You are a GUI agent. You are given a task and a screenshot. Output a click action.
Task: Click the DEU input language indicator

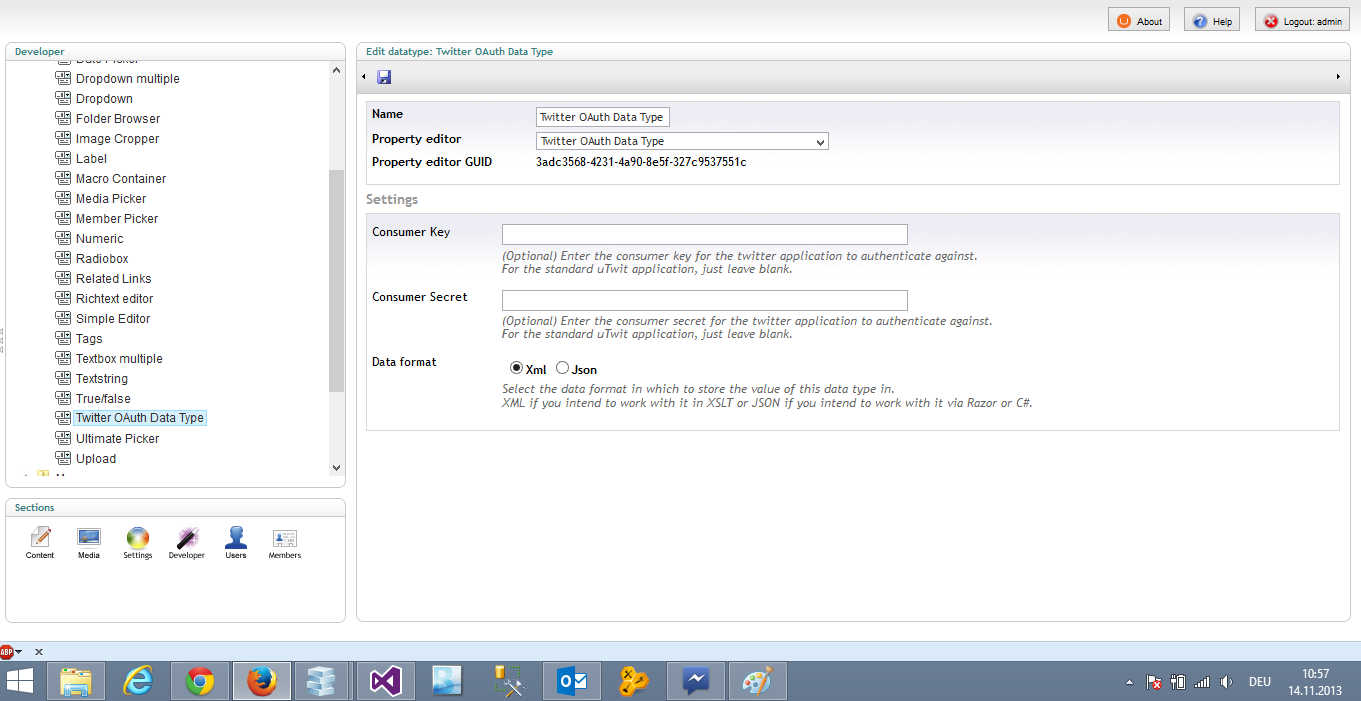pyautogui.click(x=1260, y=682)
